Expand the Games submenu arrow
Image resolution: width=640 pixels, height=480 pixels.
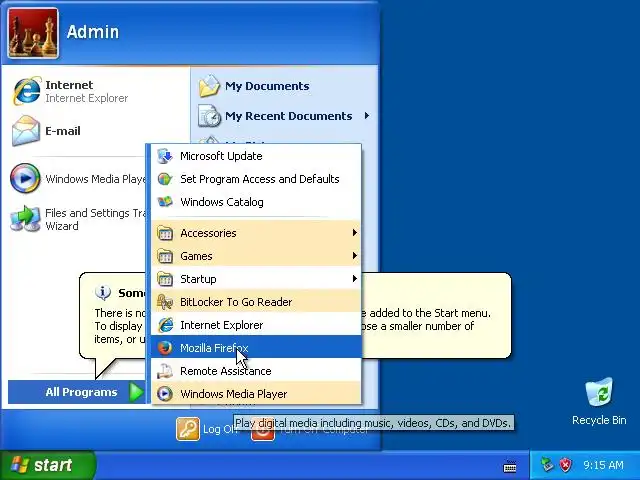click(x=354, y=256)
